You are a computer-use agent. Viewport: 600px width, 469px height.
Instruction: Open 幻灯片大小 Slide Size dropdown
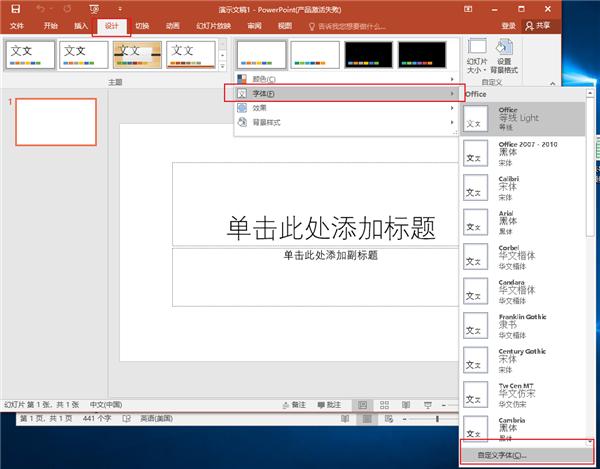click(477, 56)
